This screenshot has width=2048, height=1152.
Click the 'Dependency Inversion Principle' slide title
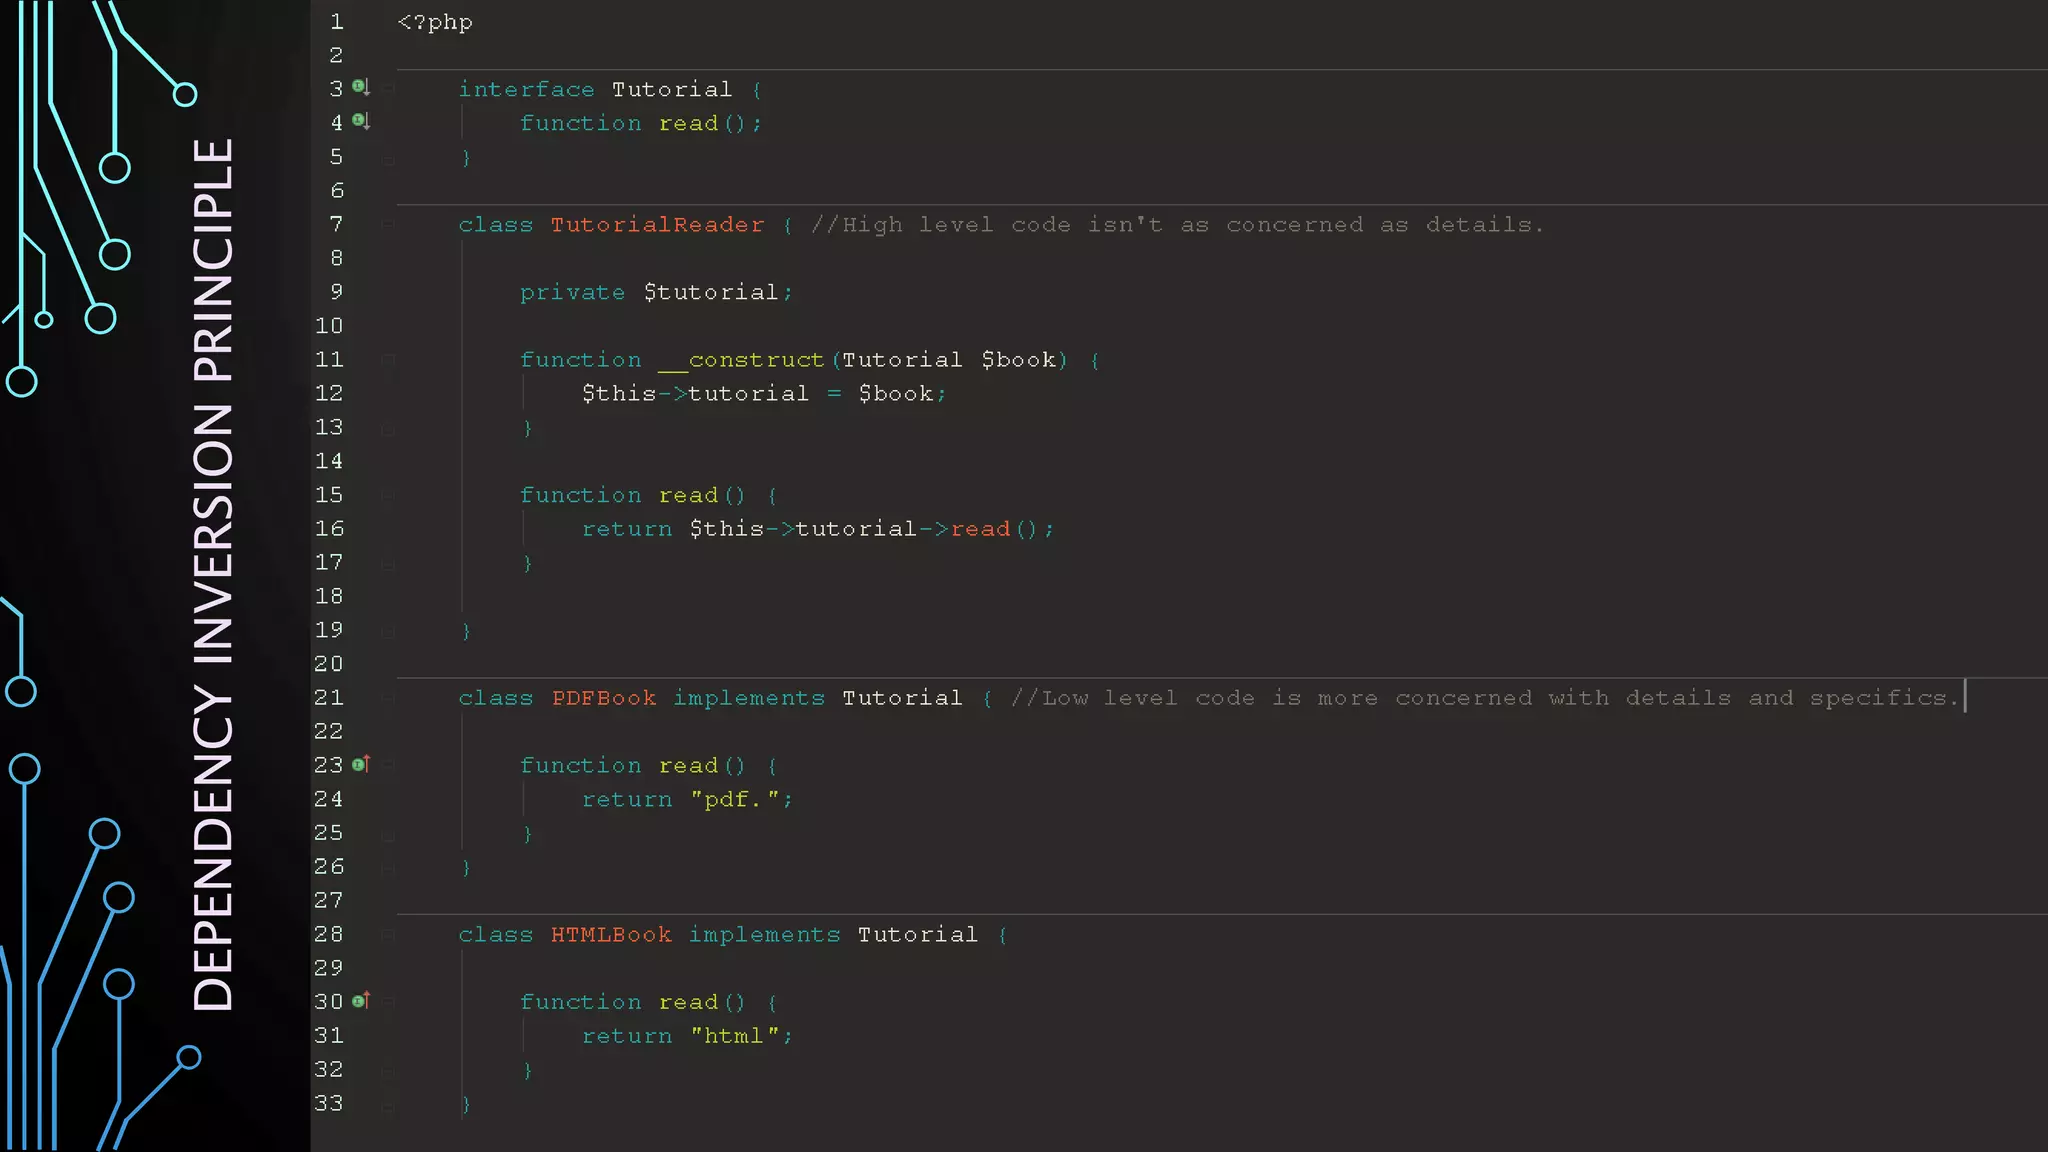[213, 575]
